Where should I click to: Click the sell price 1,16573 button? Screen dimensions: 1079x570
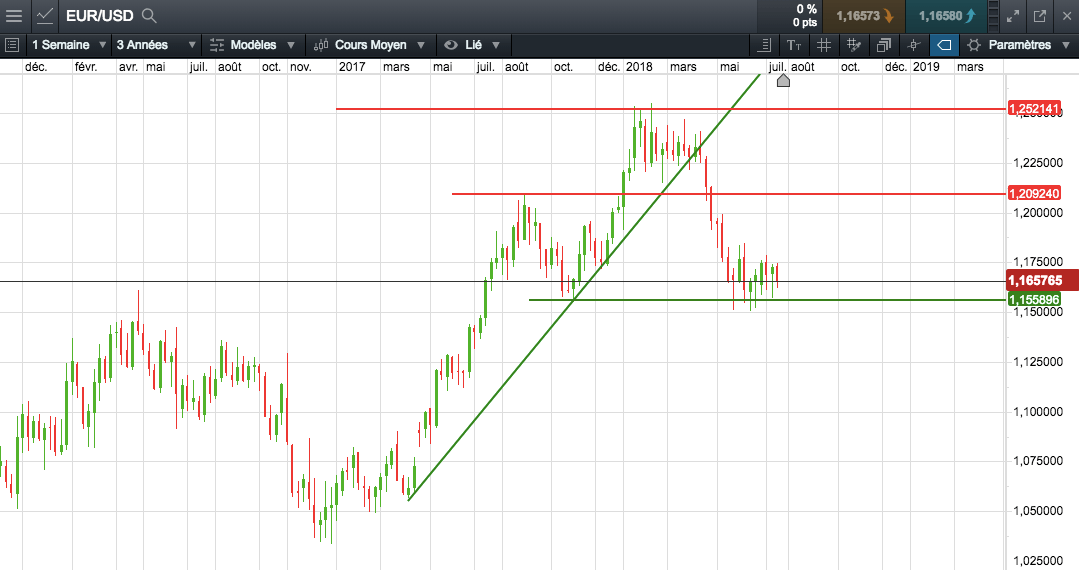pos(864,16)
